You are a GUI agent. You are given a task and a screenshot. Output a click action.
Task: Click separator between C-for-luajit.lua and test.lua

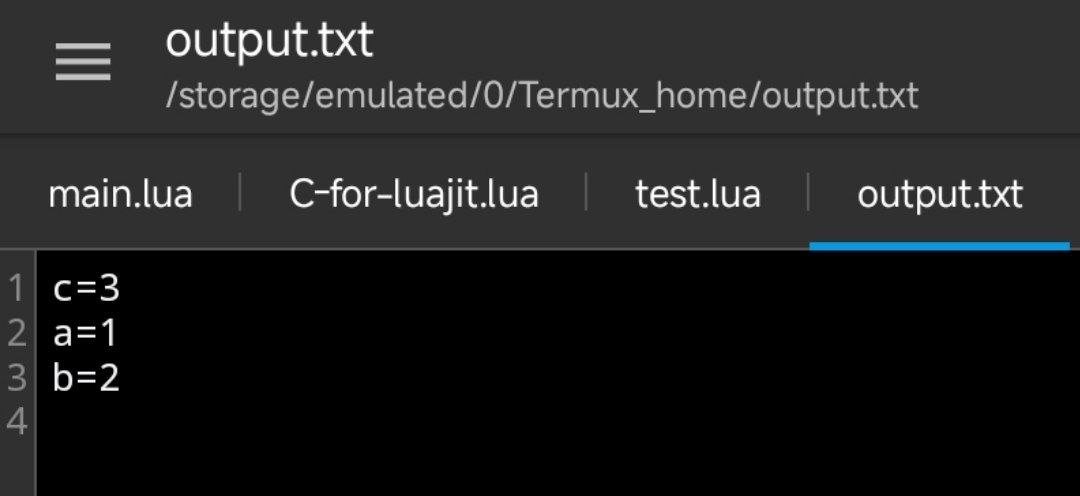586,194
